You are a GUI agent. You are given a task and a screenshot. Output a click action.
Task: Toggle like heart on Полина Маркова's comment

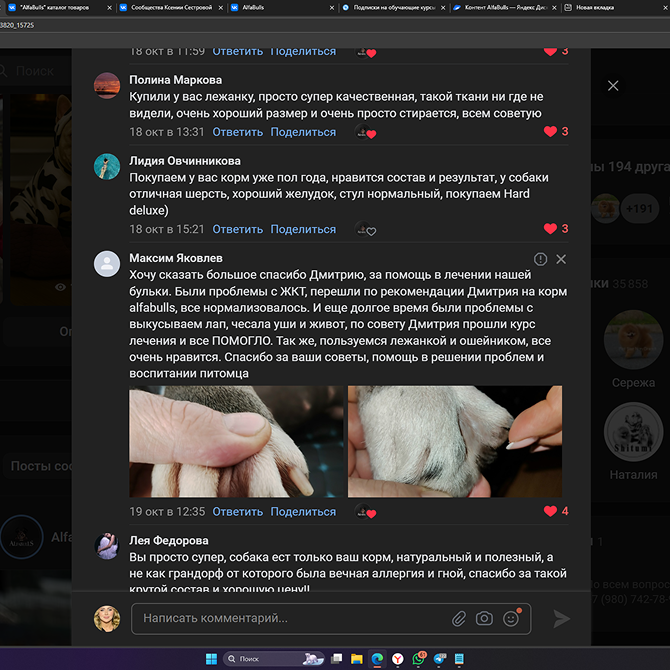click(x=550, y=132)
